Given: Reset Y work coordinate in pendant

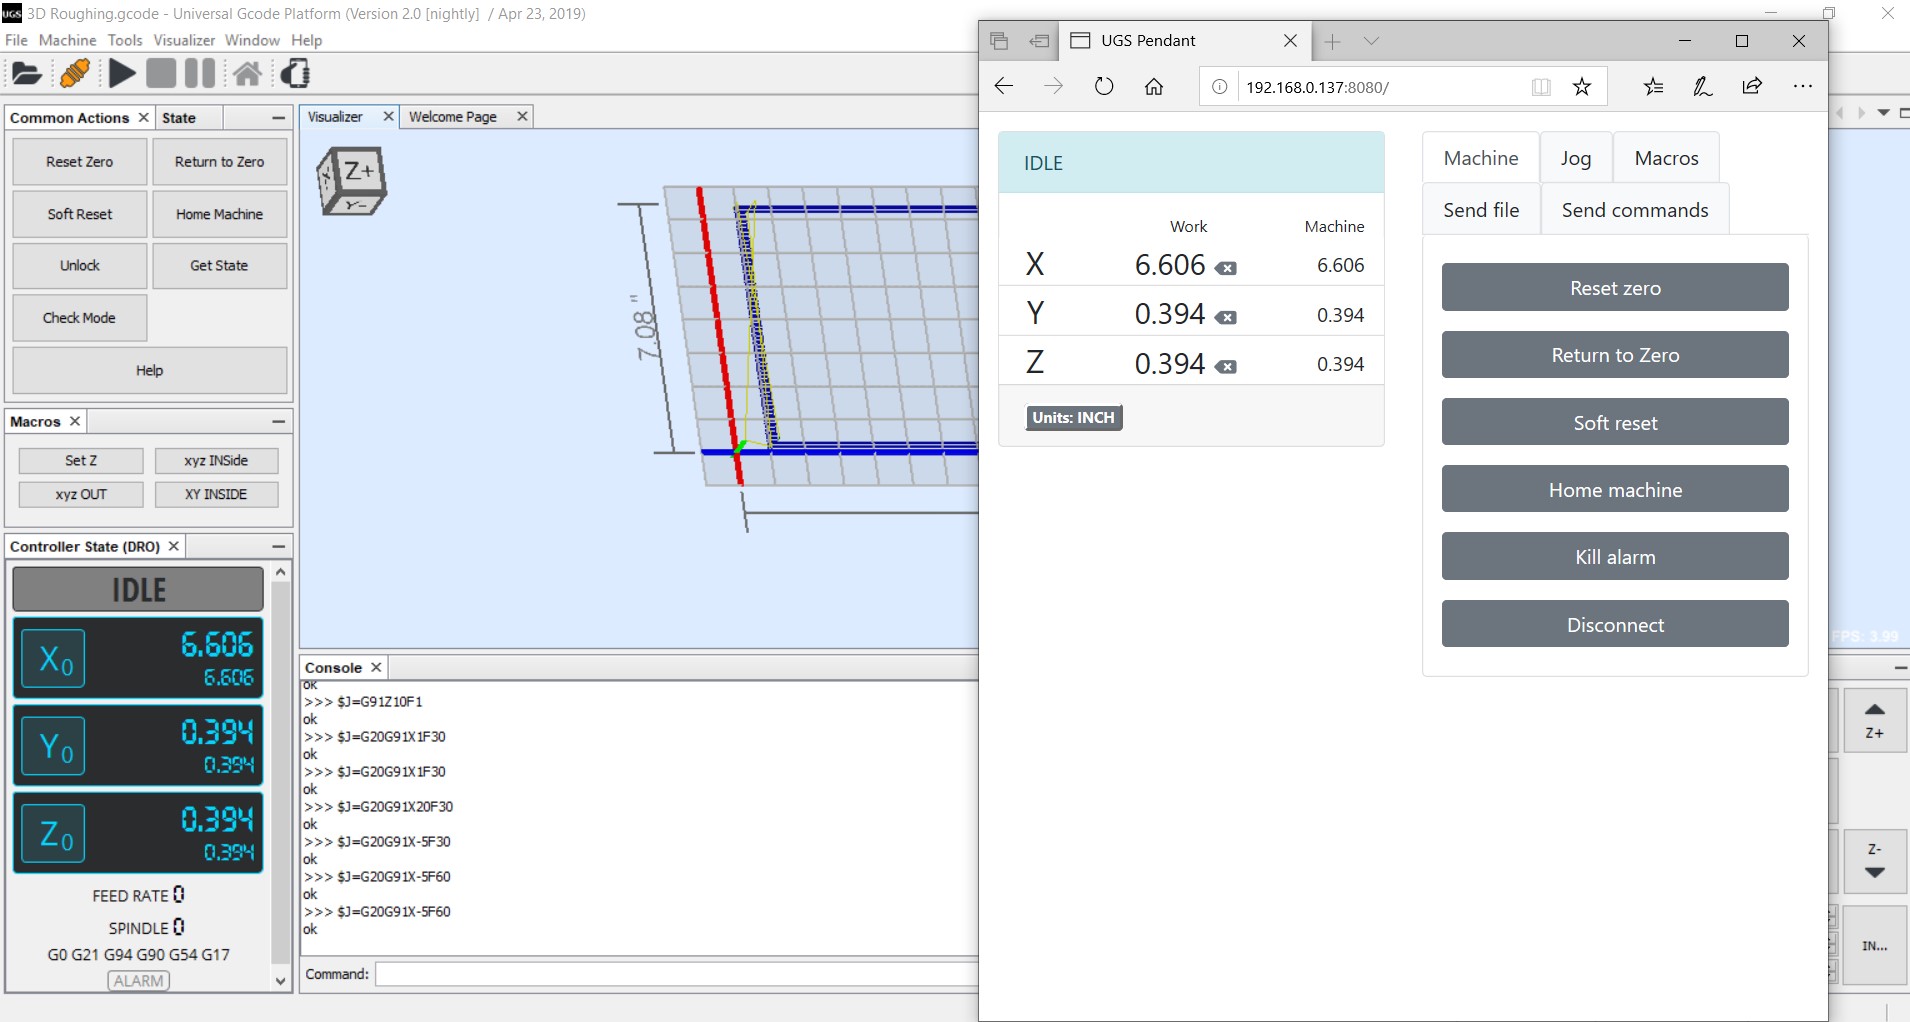Looking at the screenshot, I should 1226,317.
